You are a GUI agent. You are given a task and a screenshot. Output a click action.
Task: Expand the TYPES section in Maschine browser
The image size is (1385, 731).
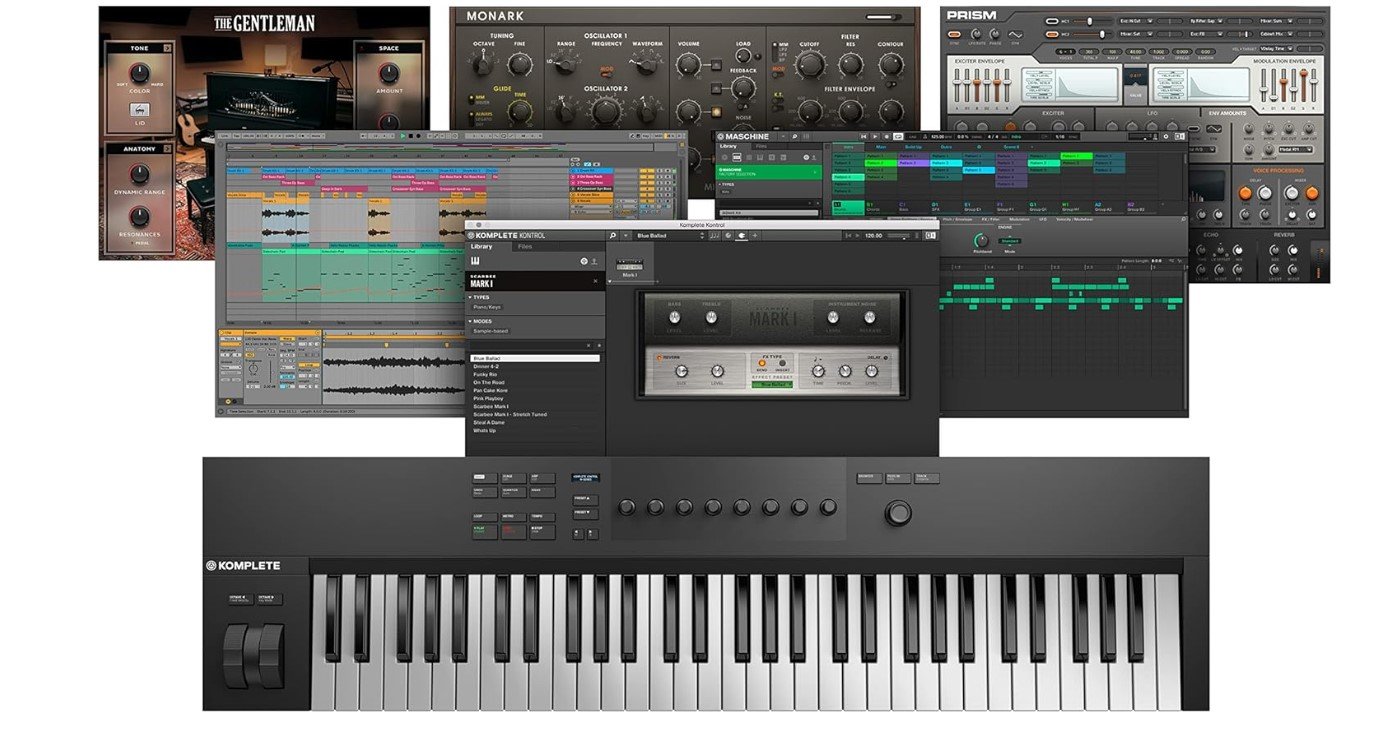click(720, 184)
